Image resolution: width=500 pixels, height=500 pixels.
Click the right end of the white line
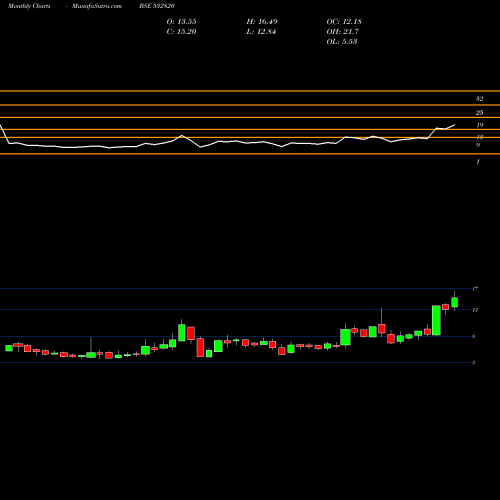click(454, 125)
